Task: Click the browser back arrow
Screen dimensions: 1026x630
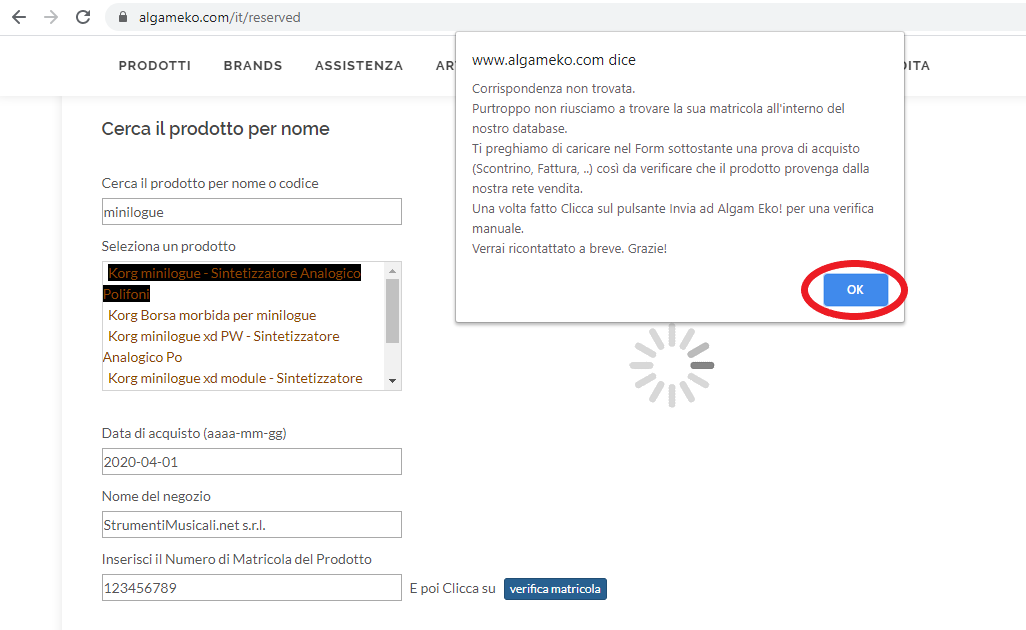Action: (19, 17)
